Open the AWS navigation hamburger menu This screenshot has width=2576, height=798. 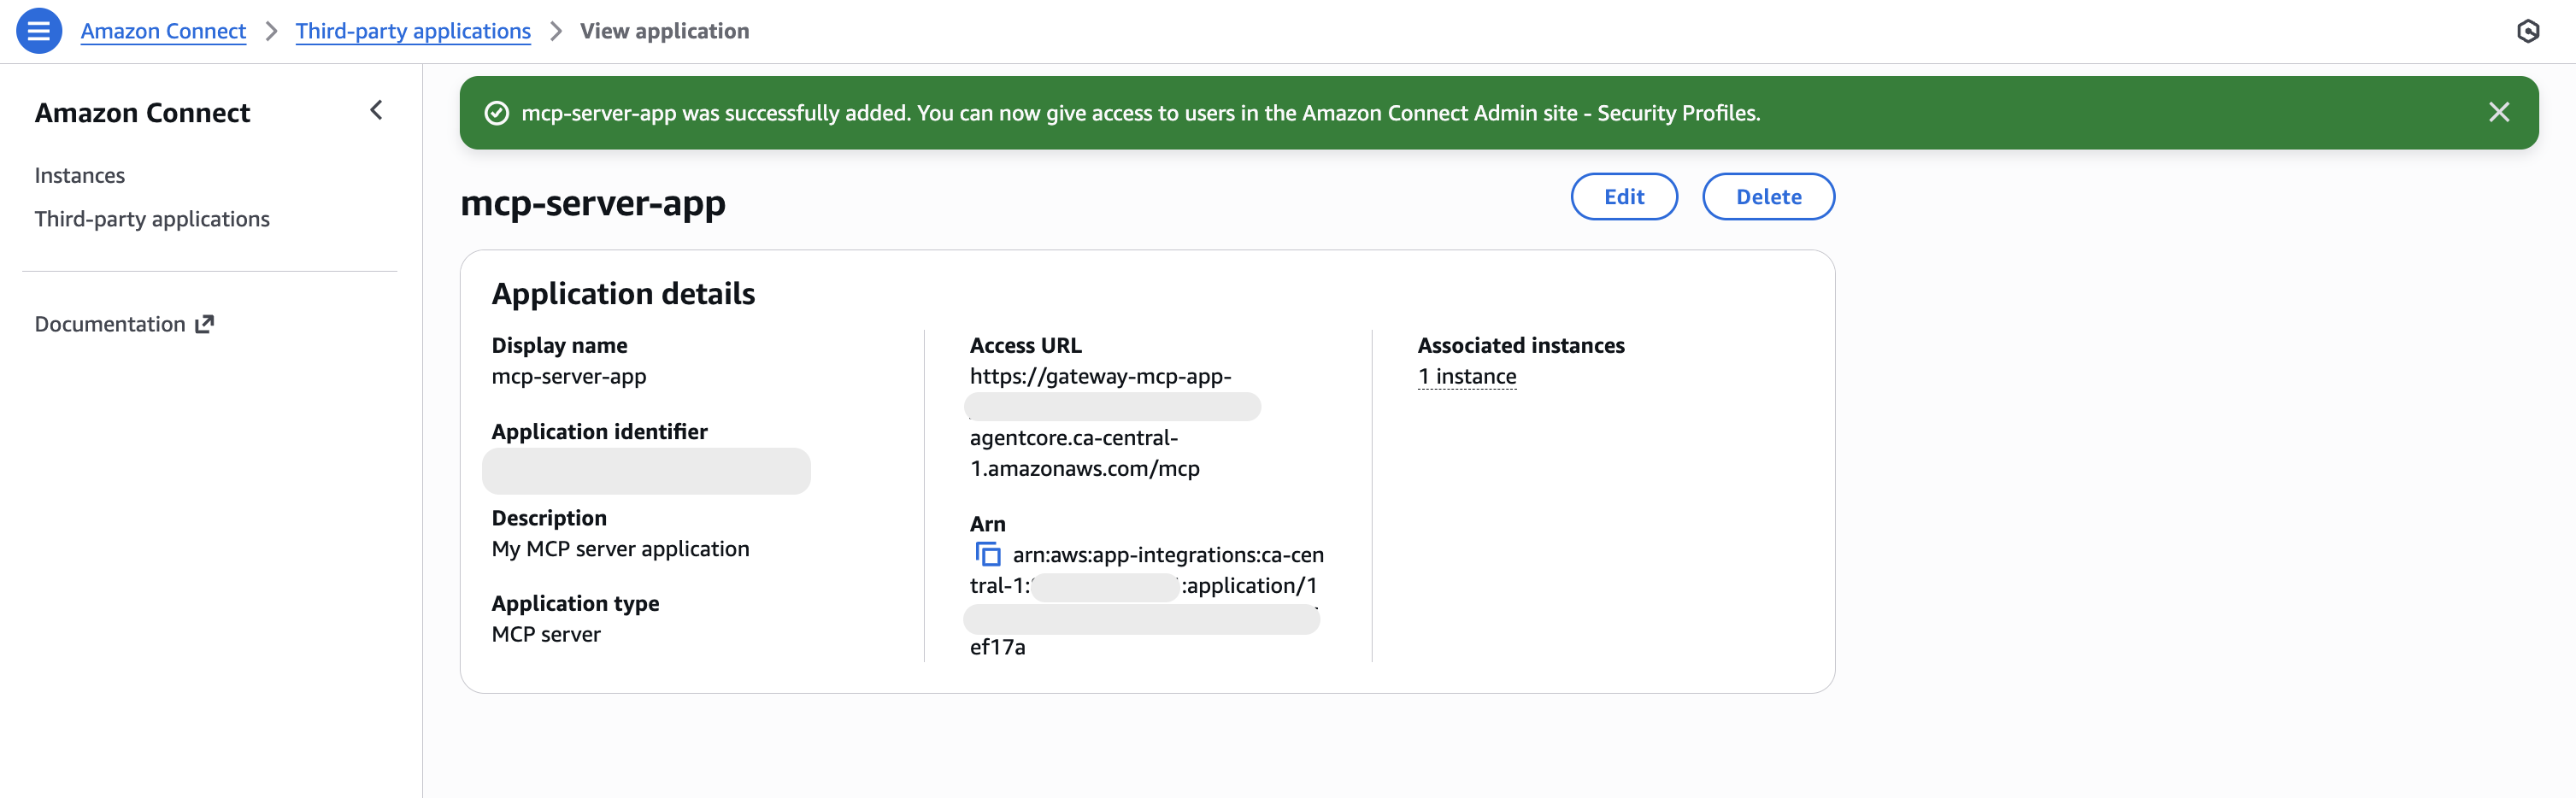[x=38, y=31]
